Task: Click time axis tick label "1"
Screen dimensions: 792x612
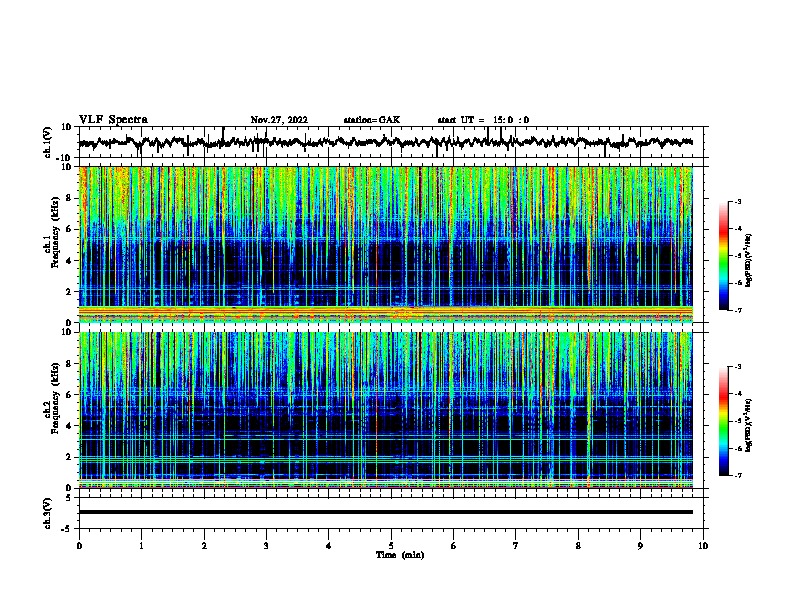Action: coord(141,546)
